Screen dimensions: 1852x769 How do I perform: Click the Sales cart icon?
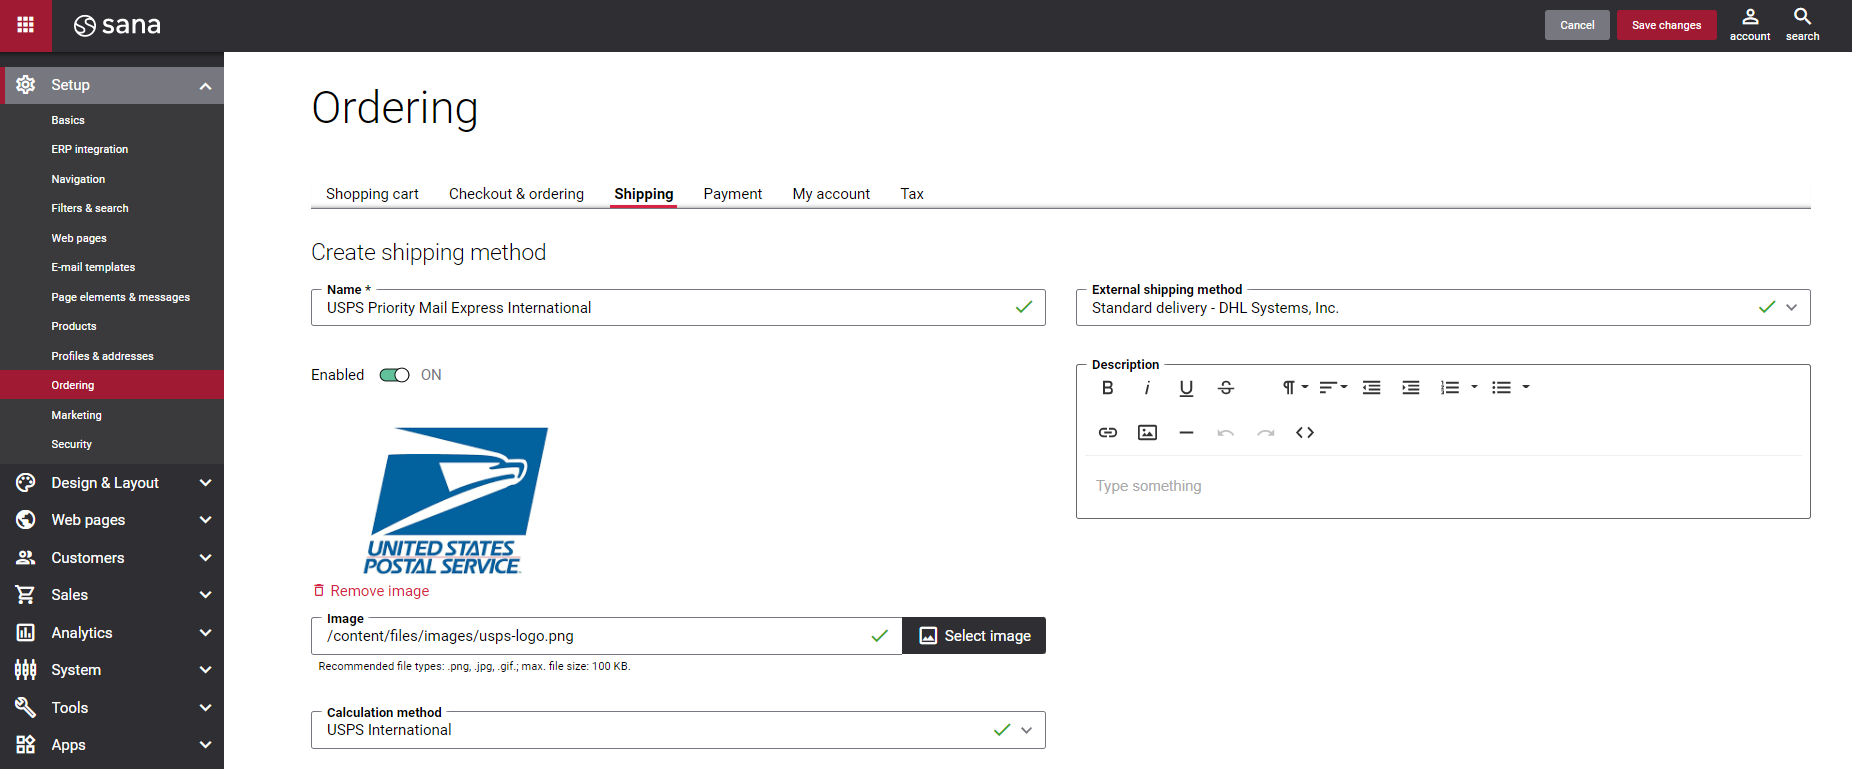tap(26, 595)
